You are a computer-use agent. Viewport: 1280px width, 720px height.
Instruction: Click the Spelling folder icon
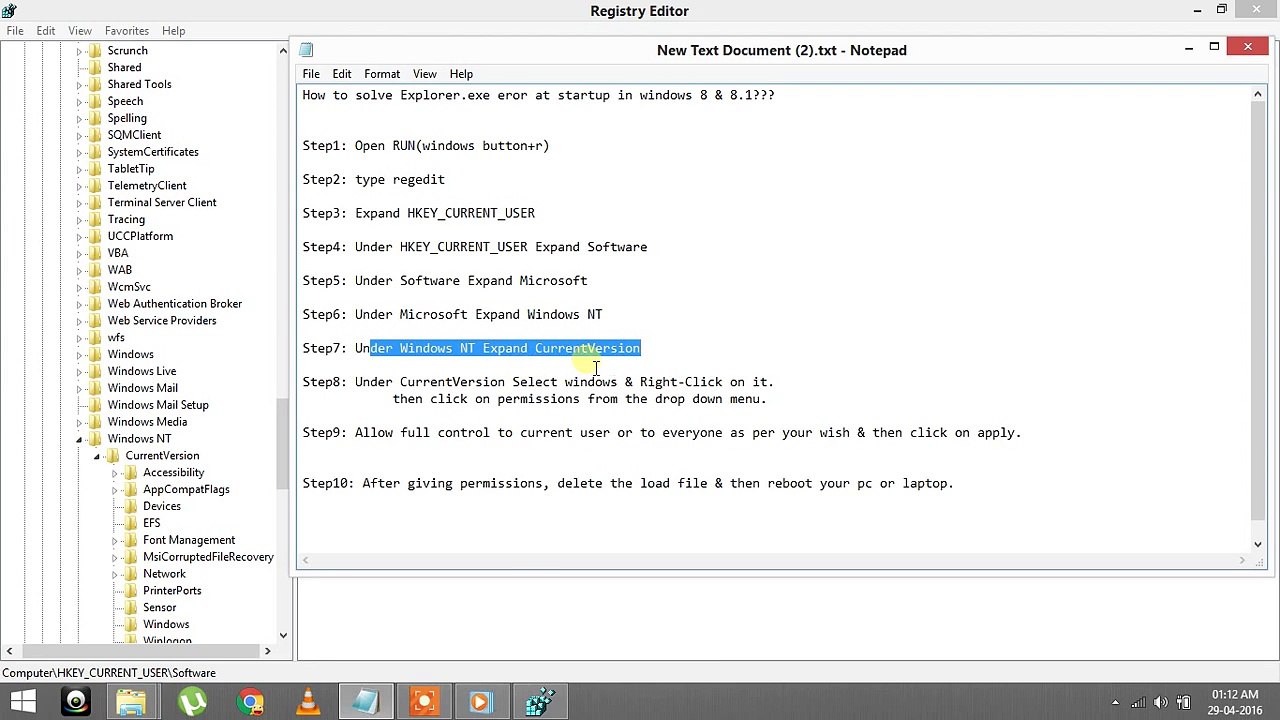(x=95, y=118)
